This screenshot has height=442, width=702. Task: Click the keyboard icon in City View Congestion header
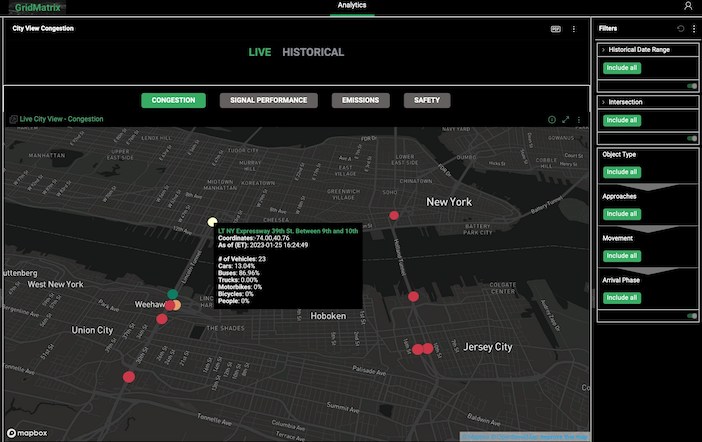coord(556,29)
